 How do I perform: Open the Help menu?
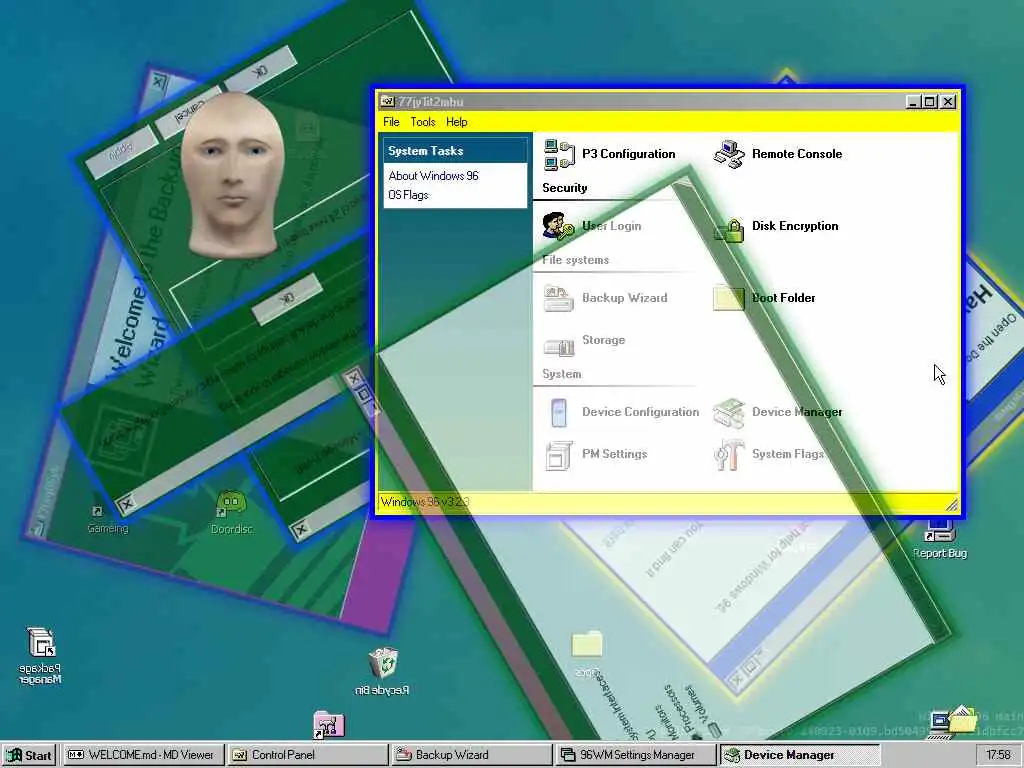(x=456, y=122)
